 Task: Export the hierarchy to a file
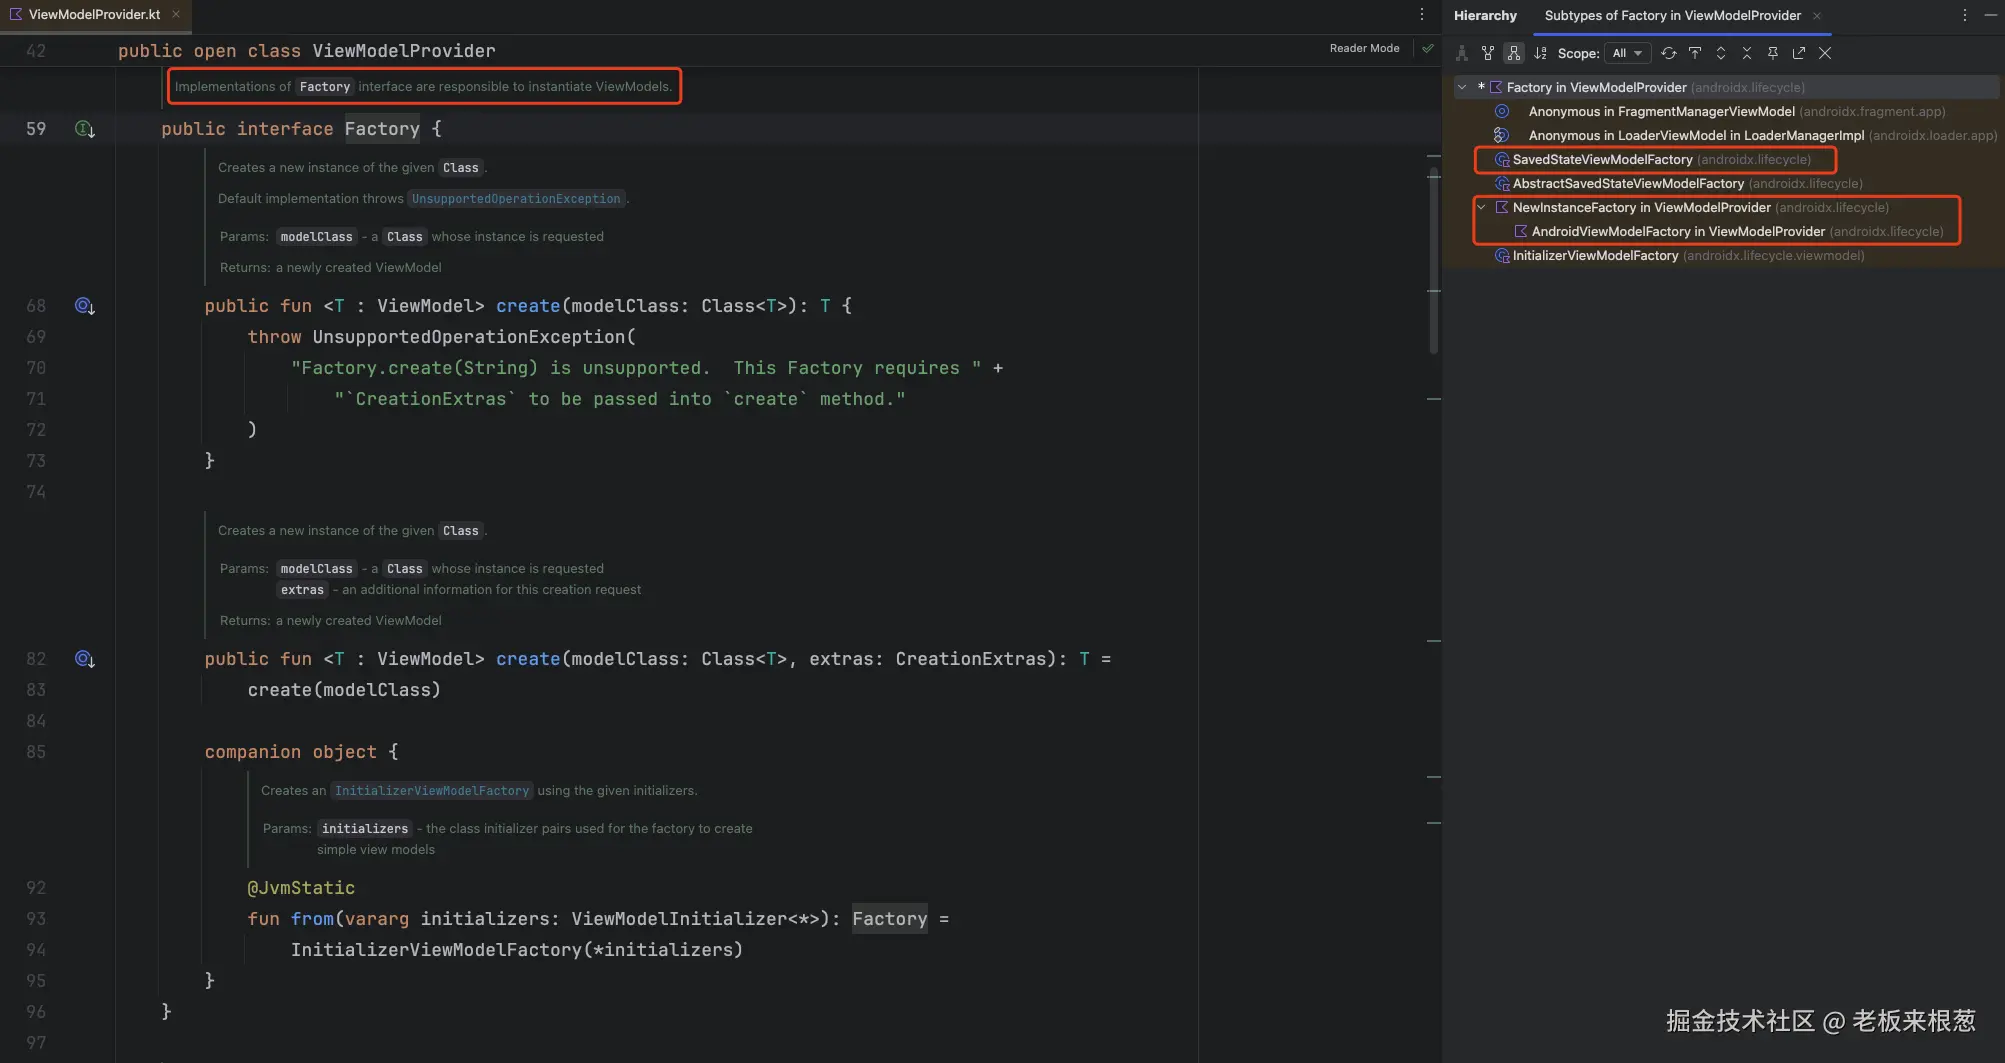coord(1799,53)
